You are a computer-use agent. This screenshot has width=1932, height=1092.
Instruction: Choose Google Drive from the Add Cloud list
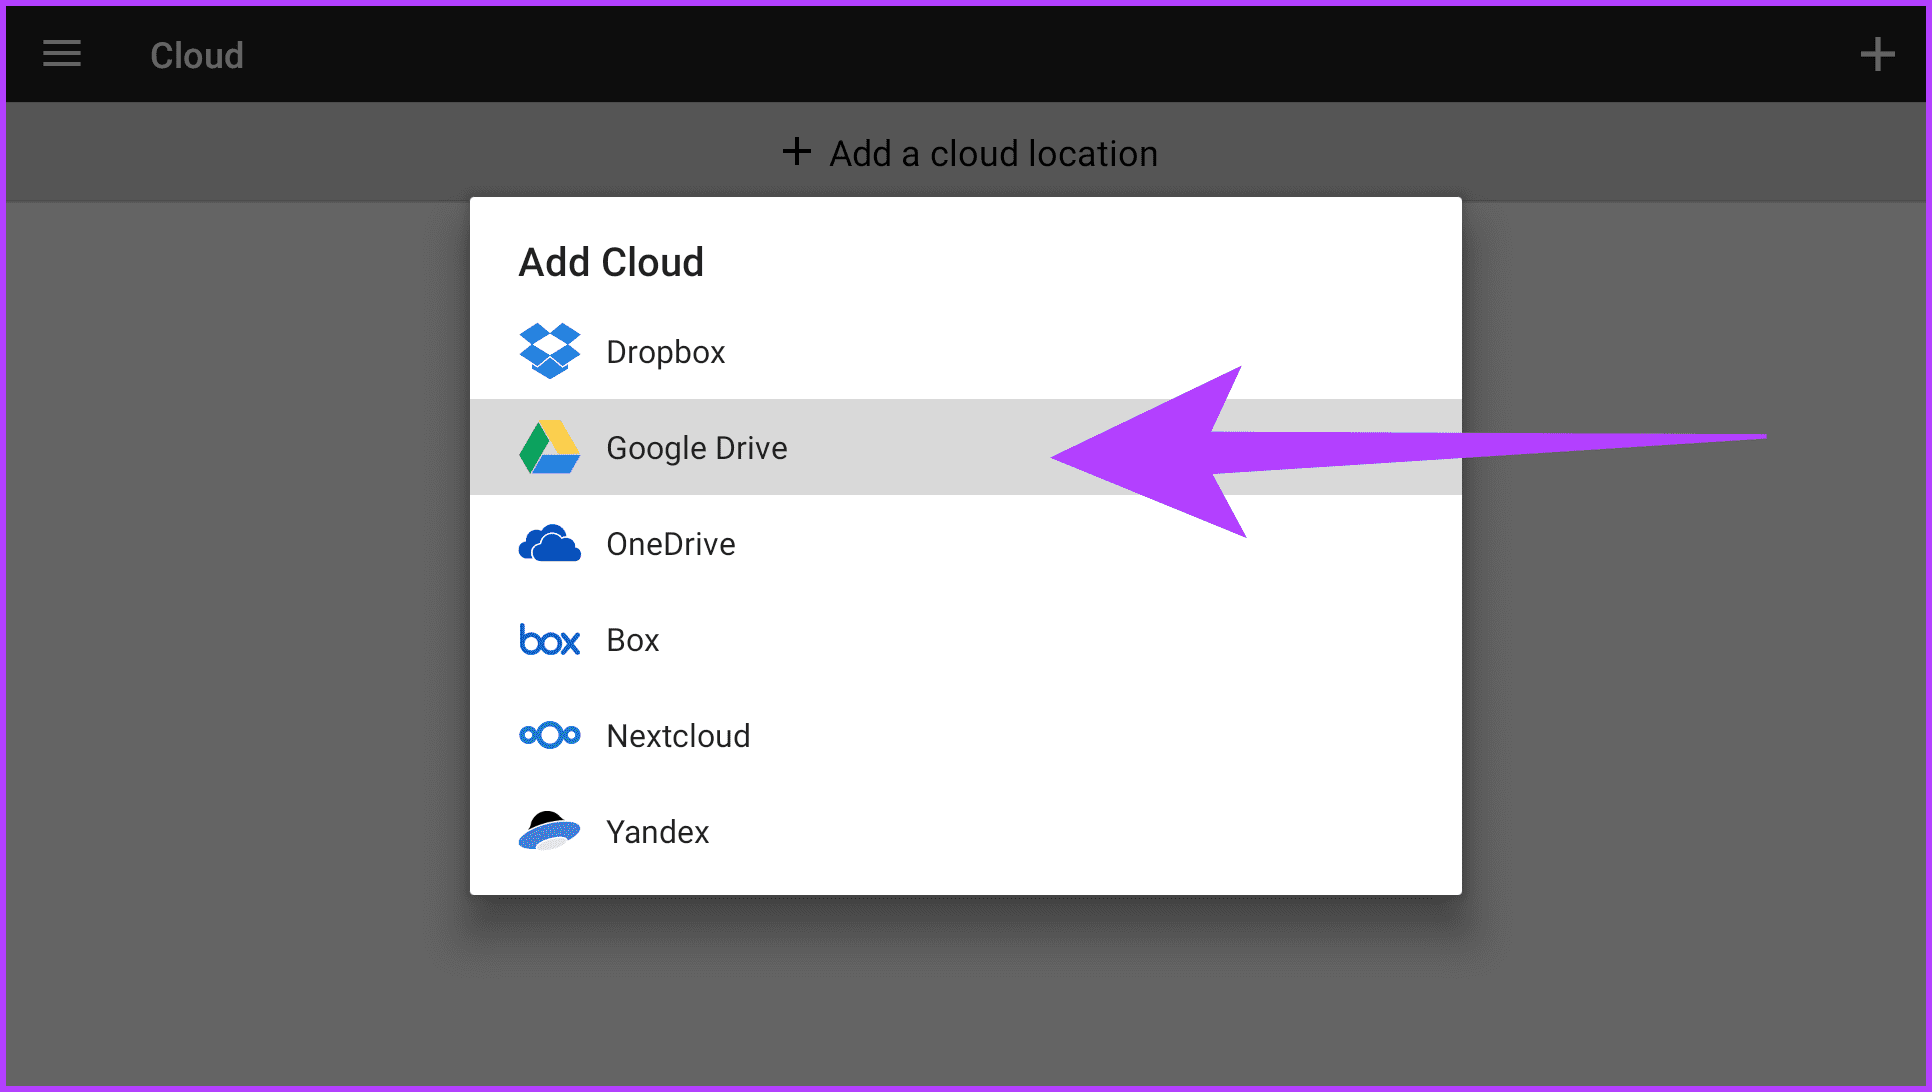[697, 447]
